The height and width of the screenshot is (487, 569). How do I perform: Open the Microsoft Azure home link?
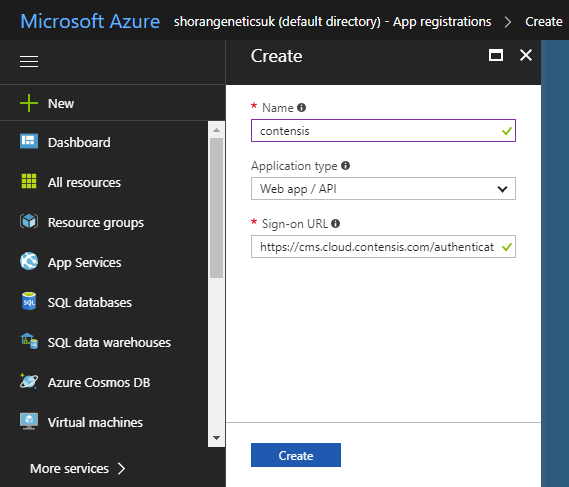(x=90, y=21)
